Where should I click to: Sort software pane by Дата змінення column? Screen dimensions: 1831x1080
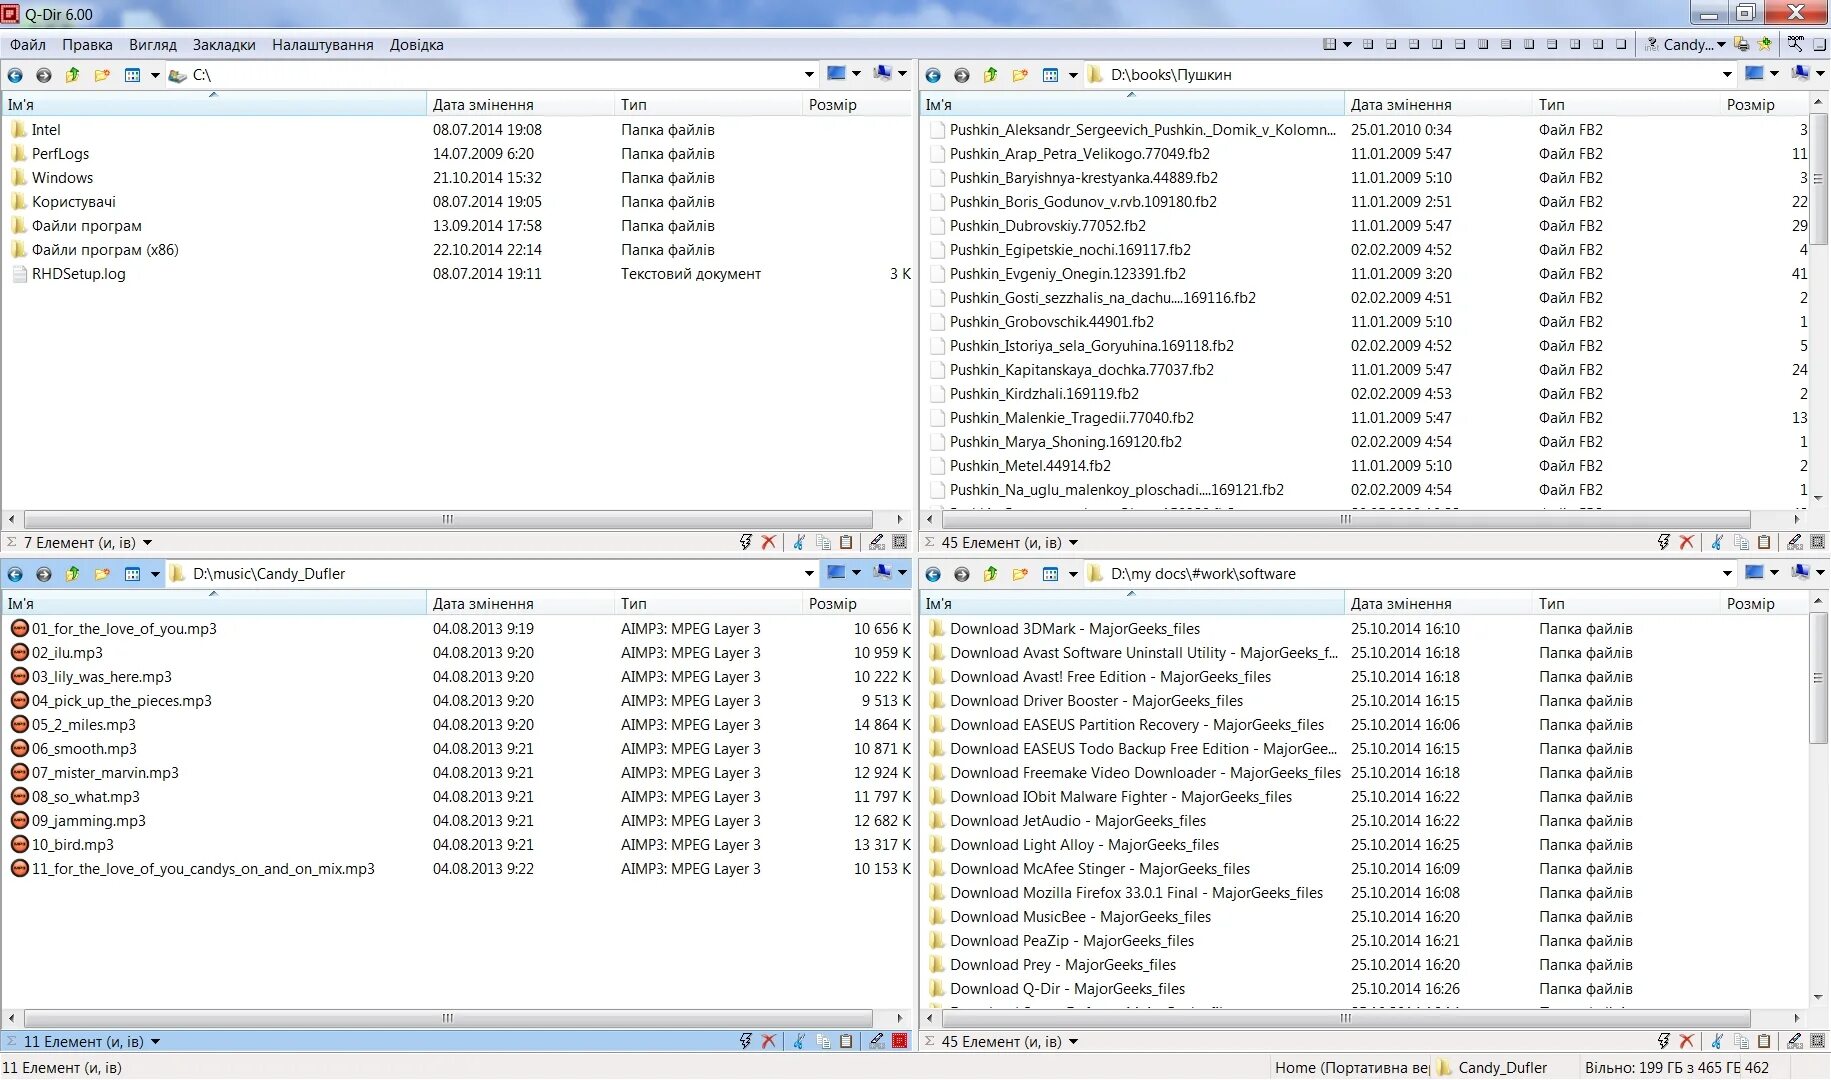(1438, 604)
